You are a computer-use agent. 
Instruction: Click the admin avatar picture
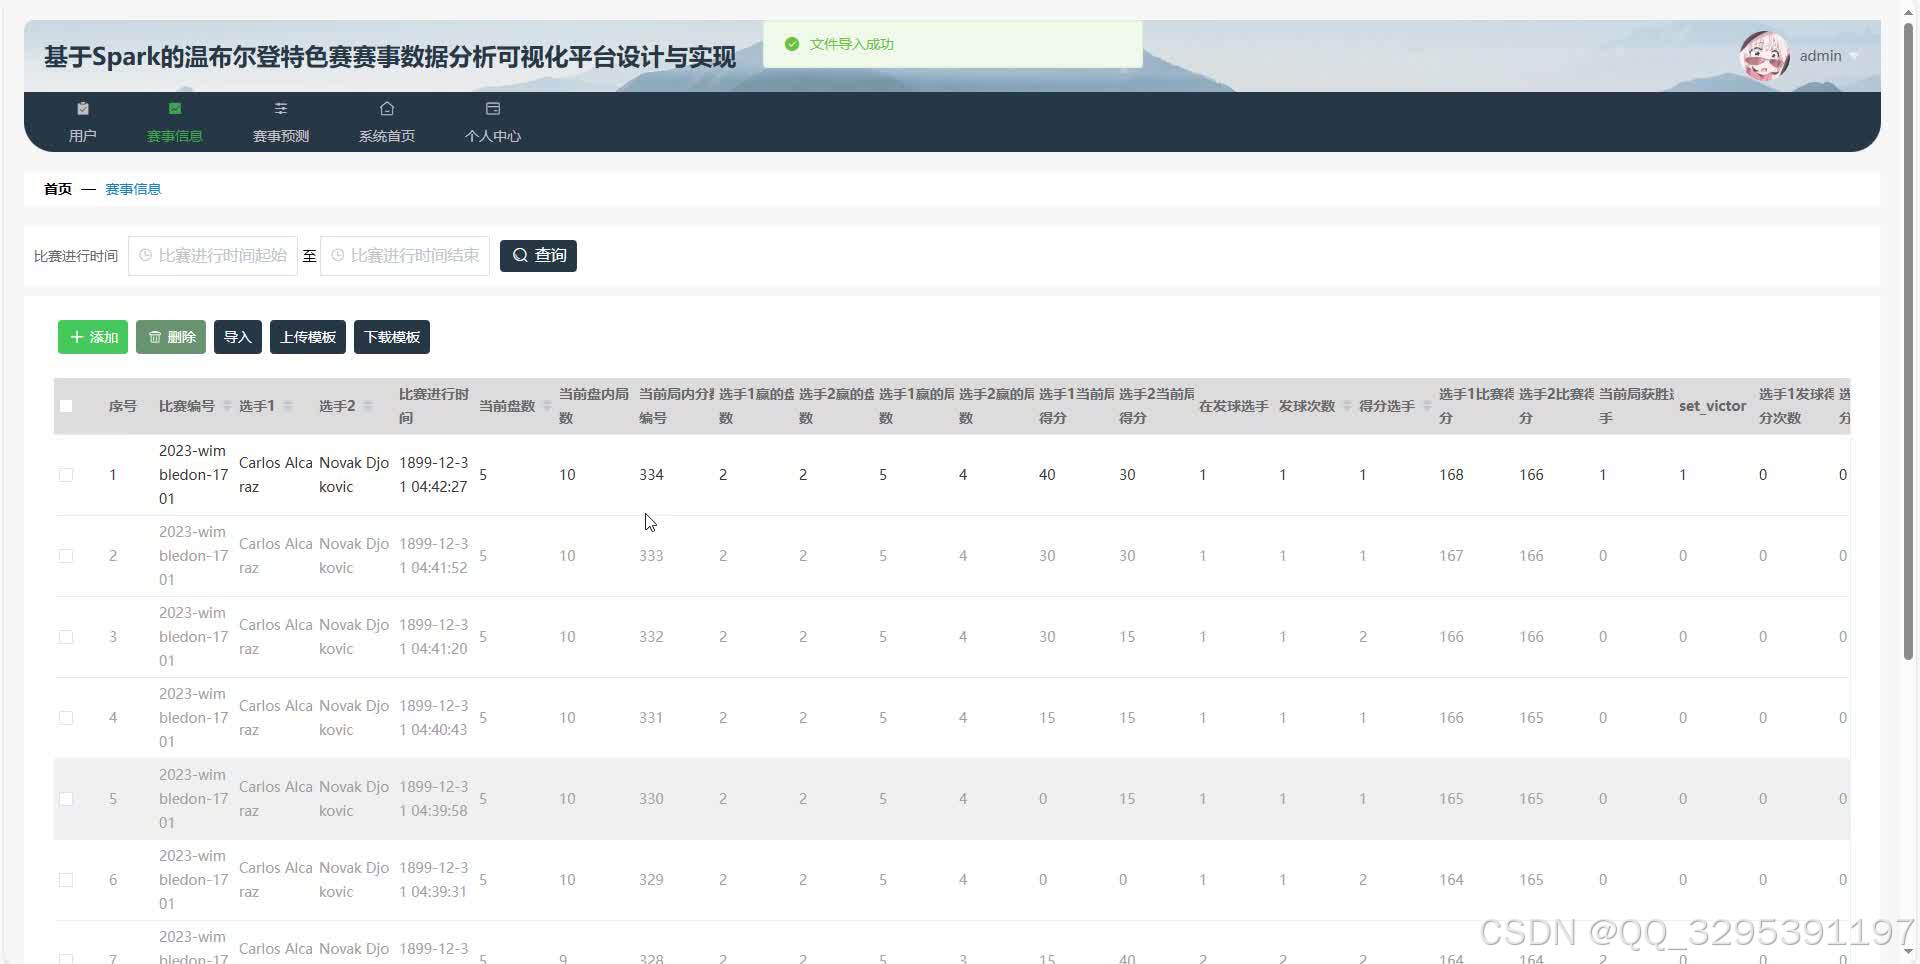(x=1764, y=56)
